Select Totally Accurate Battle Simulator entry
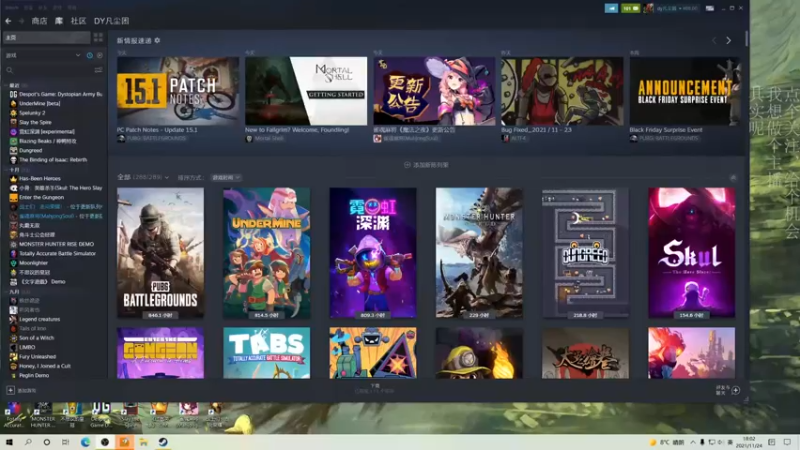This screenshot has height=450, width=800. (x=53, y=254)
